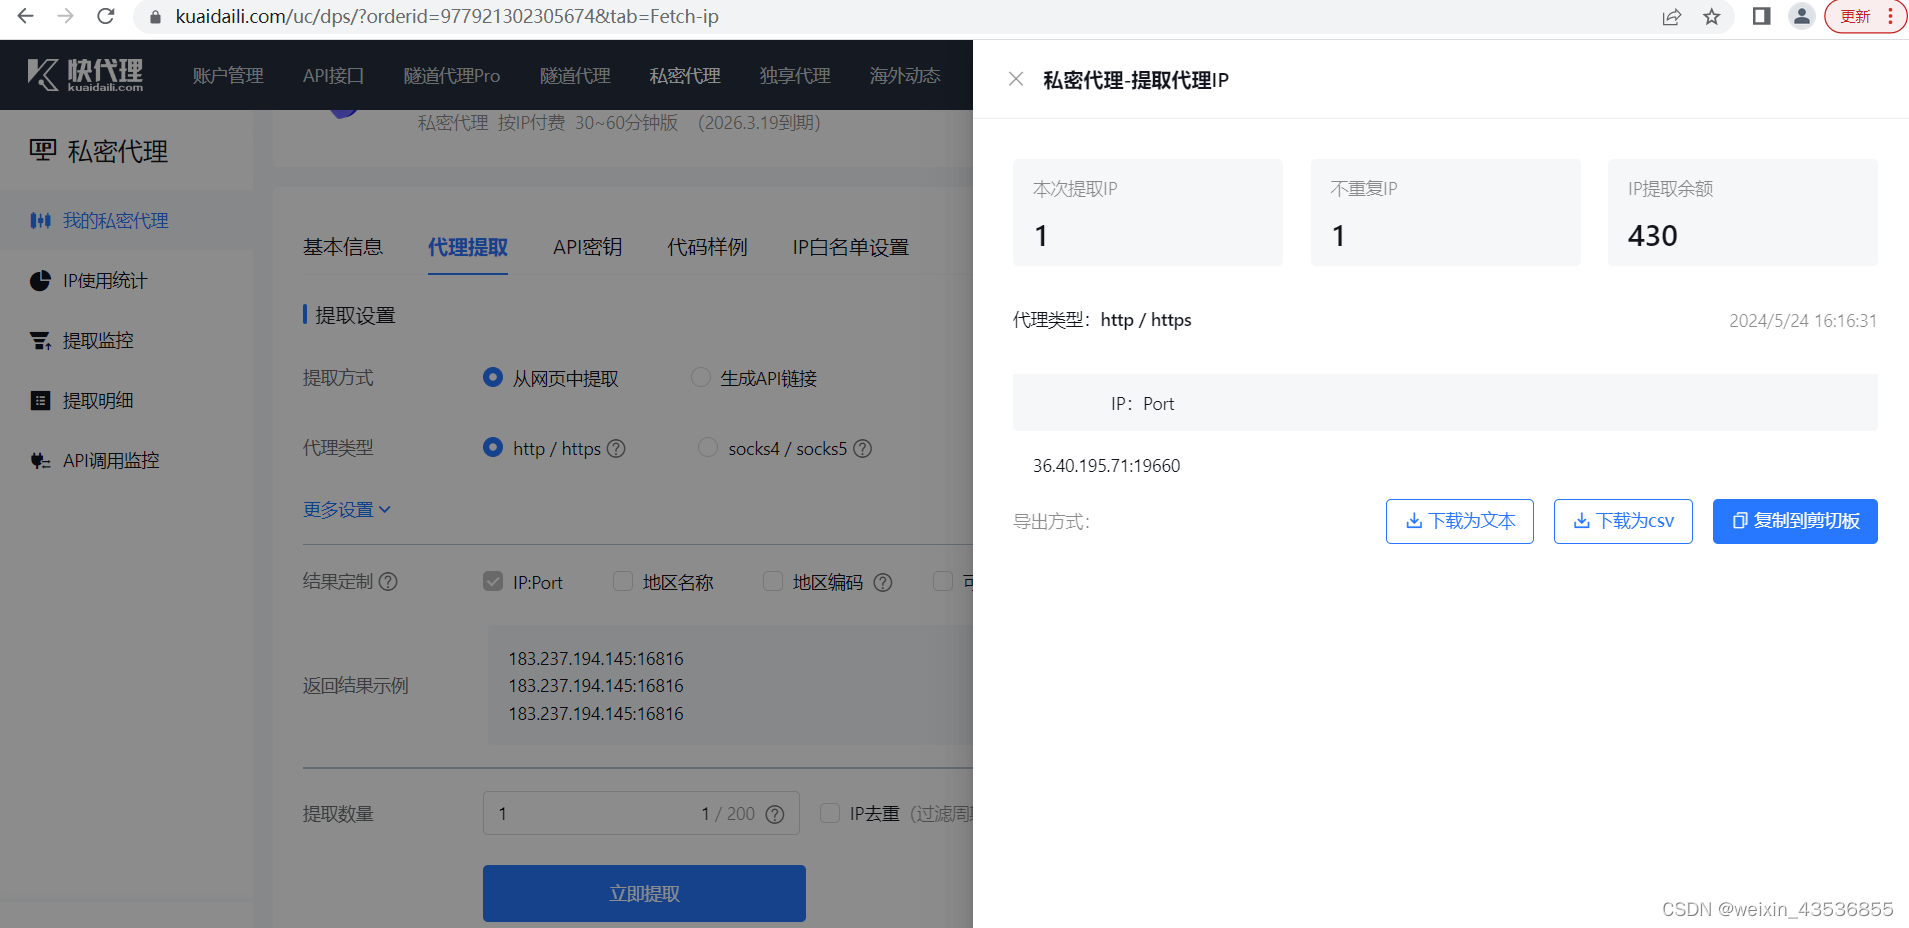Open API接口 in top navigation
This screenshot has width=1909, height=928.
[x=333, y=76]
